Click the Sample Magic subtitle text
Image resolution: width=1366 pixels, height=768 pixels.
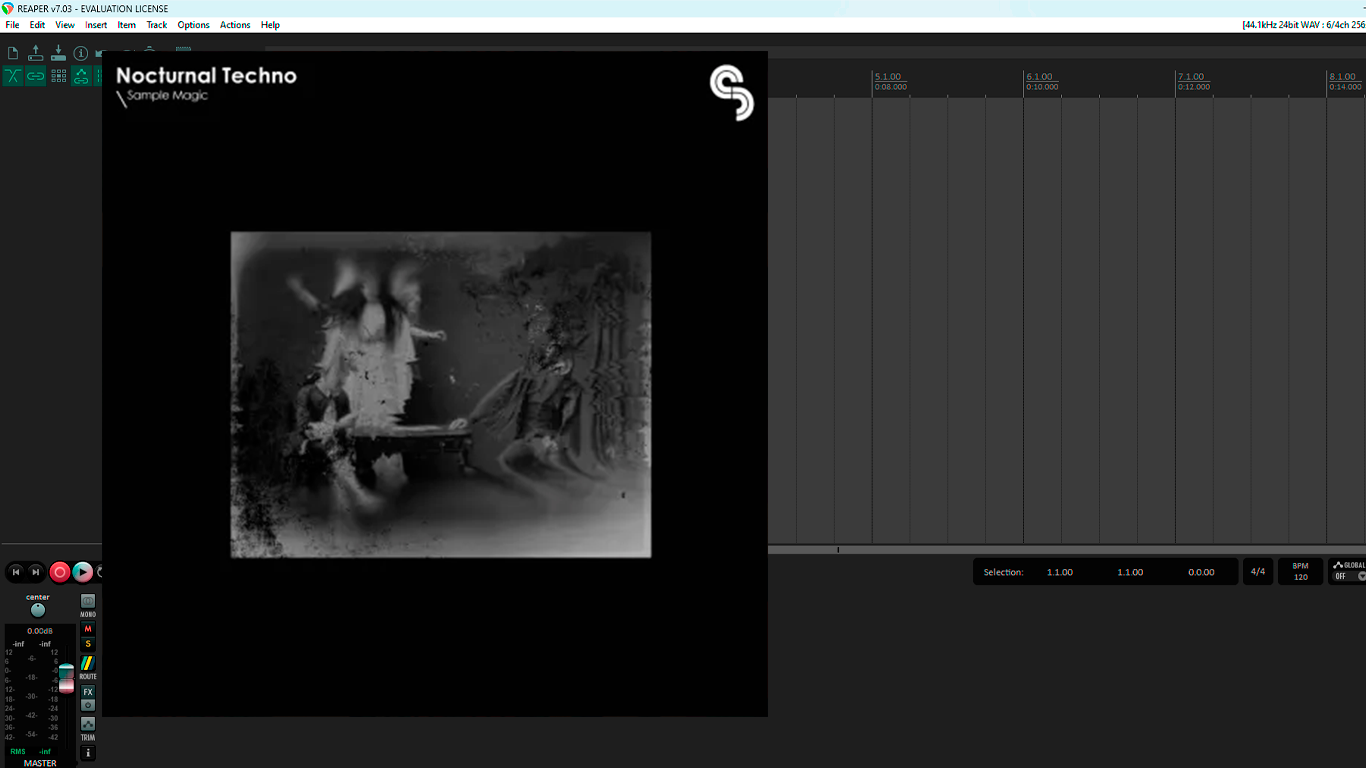(x=167, y=96)
